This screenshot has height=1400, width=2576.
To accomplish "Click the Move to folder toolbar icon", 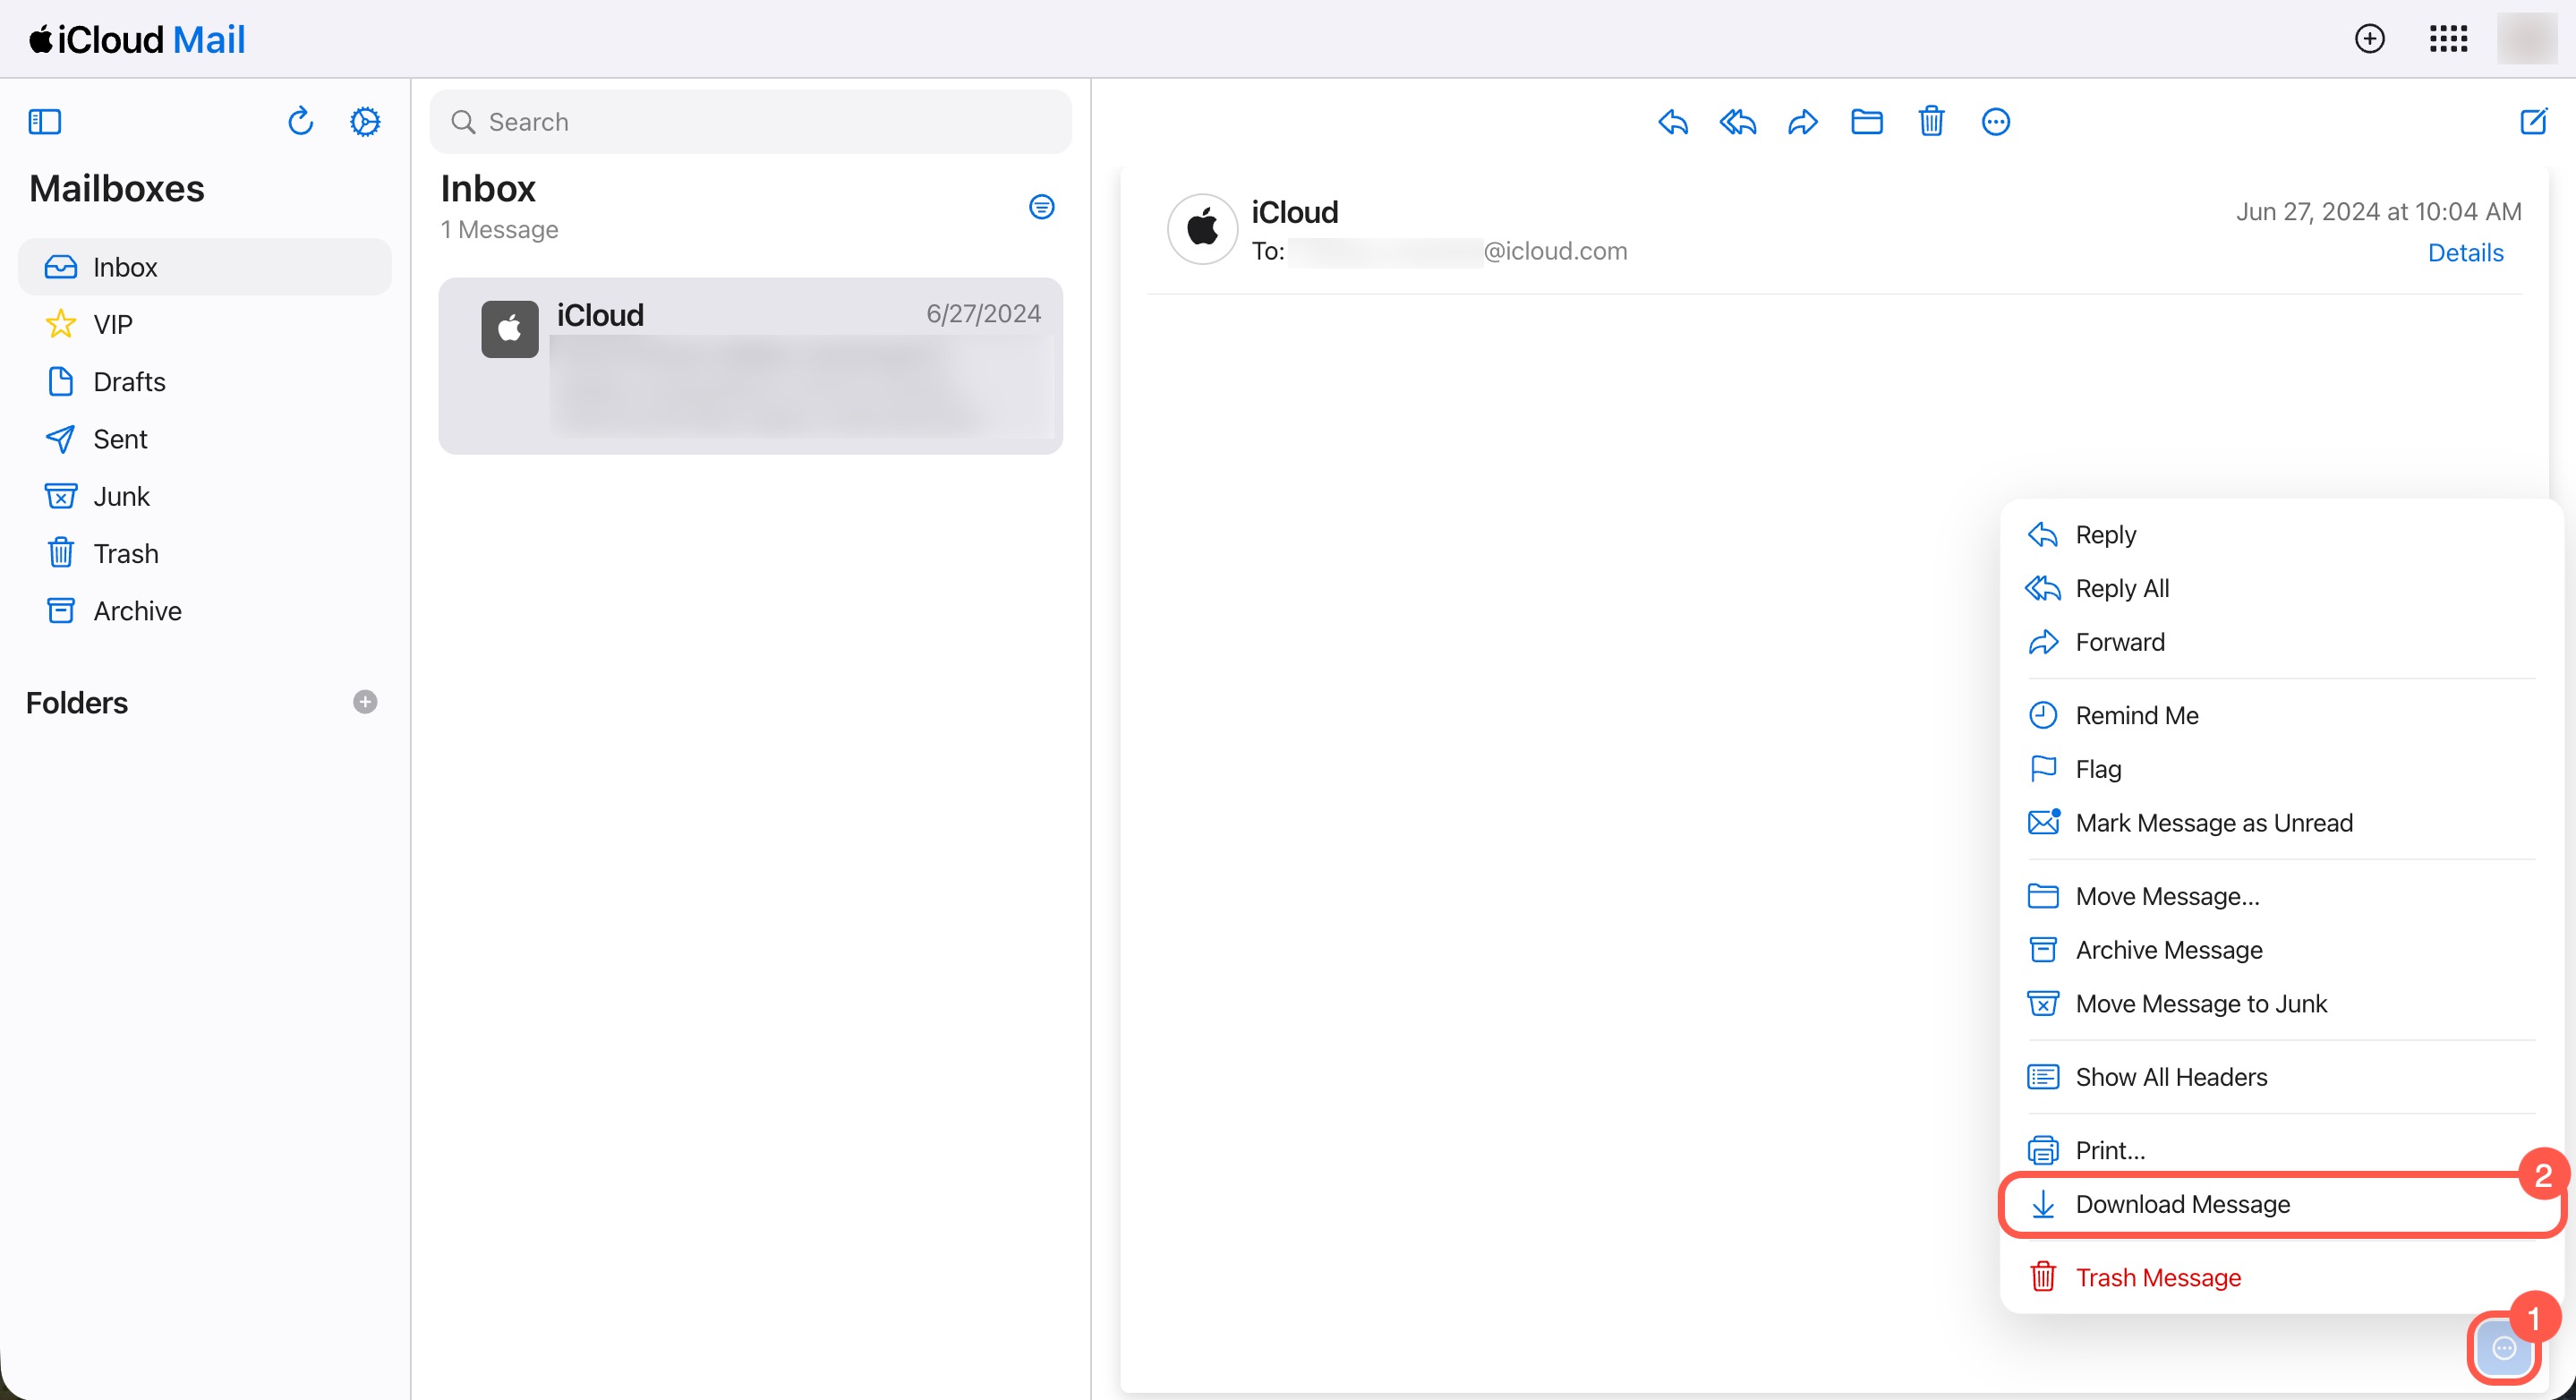I will (1866, 122).
